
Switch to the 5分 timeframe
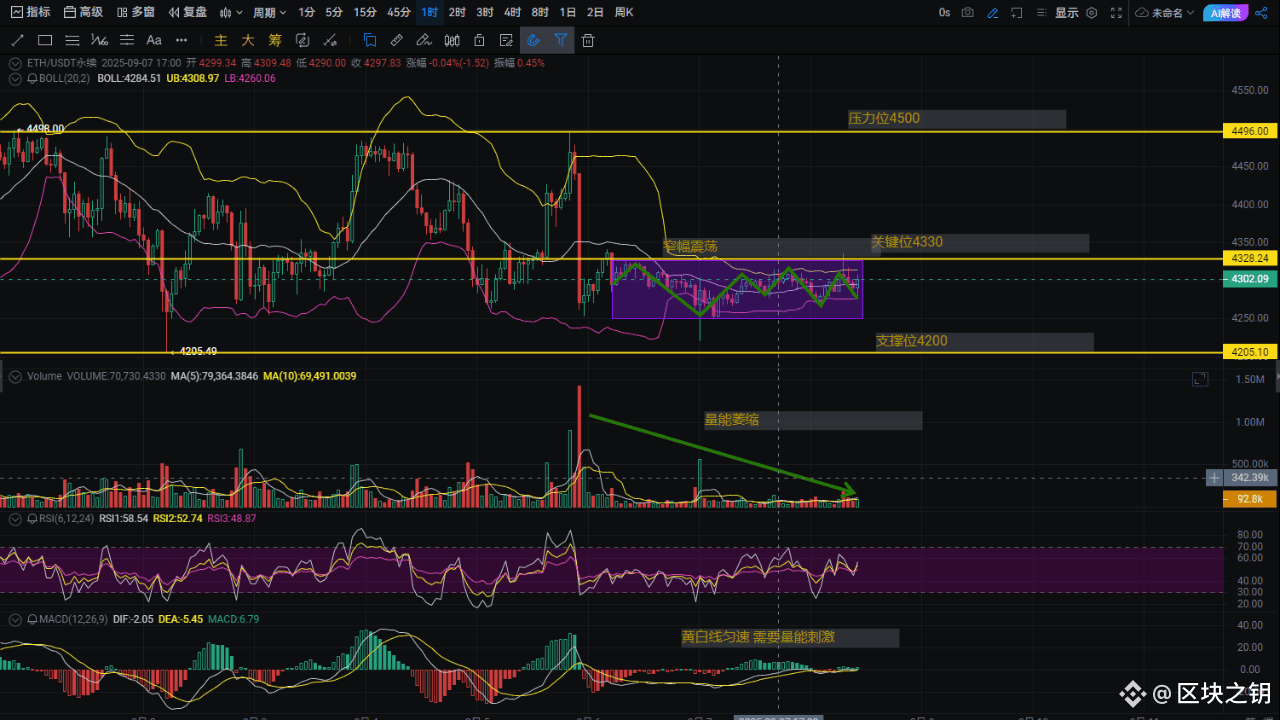pyautogui.click(x=334, y=12)
